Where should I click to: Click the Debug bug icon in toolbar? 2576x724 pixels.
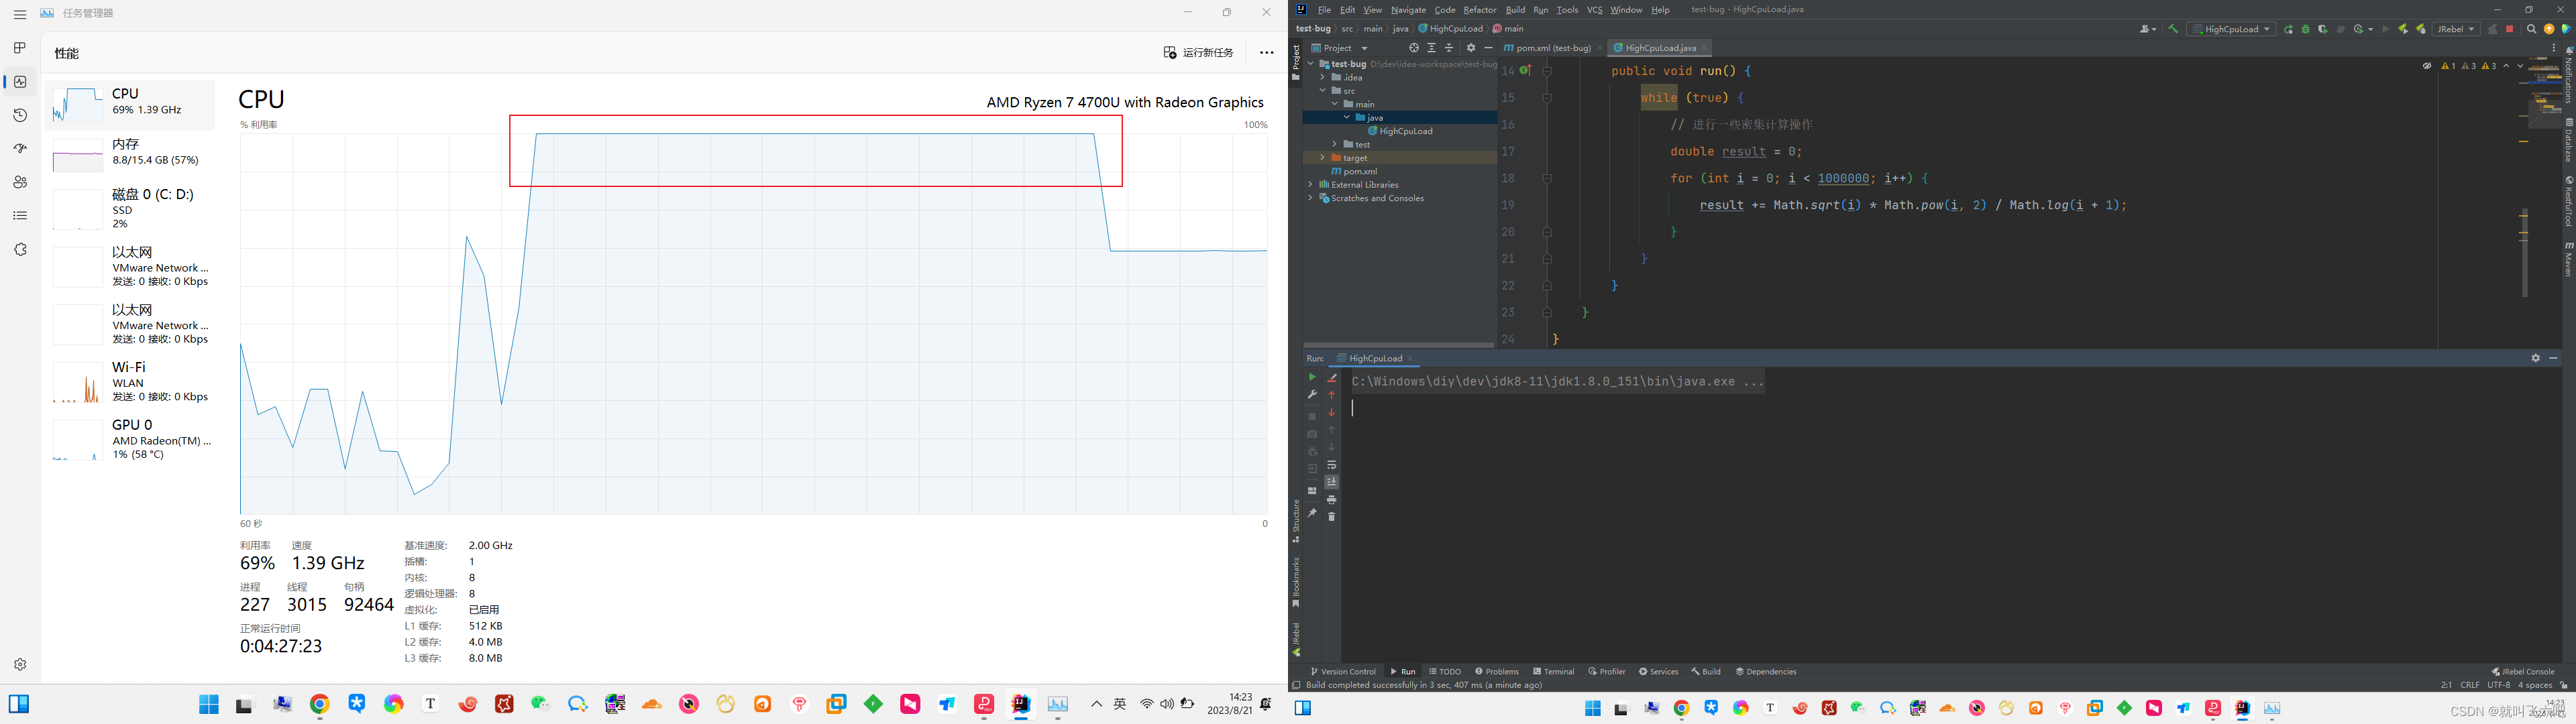[x=2305, y=29]
